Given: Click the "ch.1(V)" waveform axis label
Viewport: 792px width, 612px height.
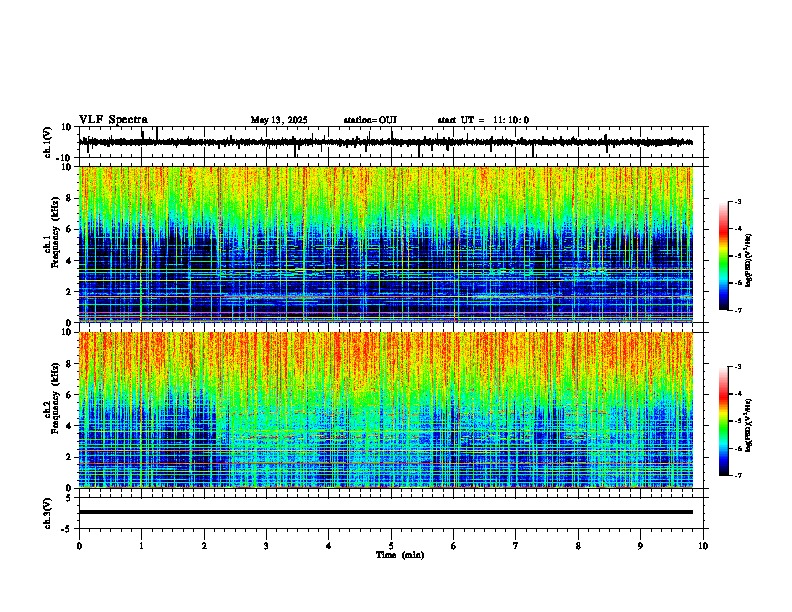Looking at the screenshot, I should click(49, 142).
